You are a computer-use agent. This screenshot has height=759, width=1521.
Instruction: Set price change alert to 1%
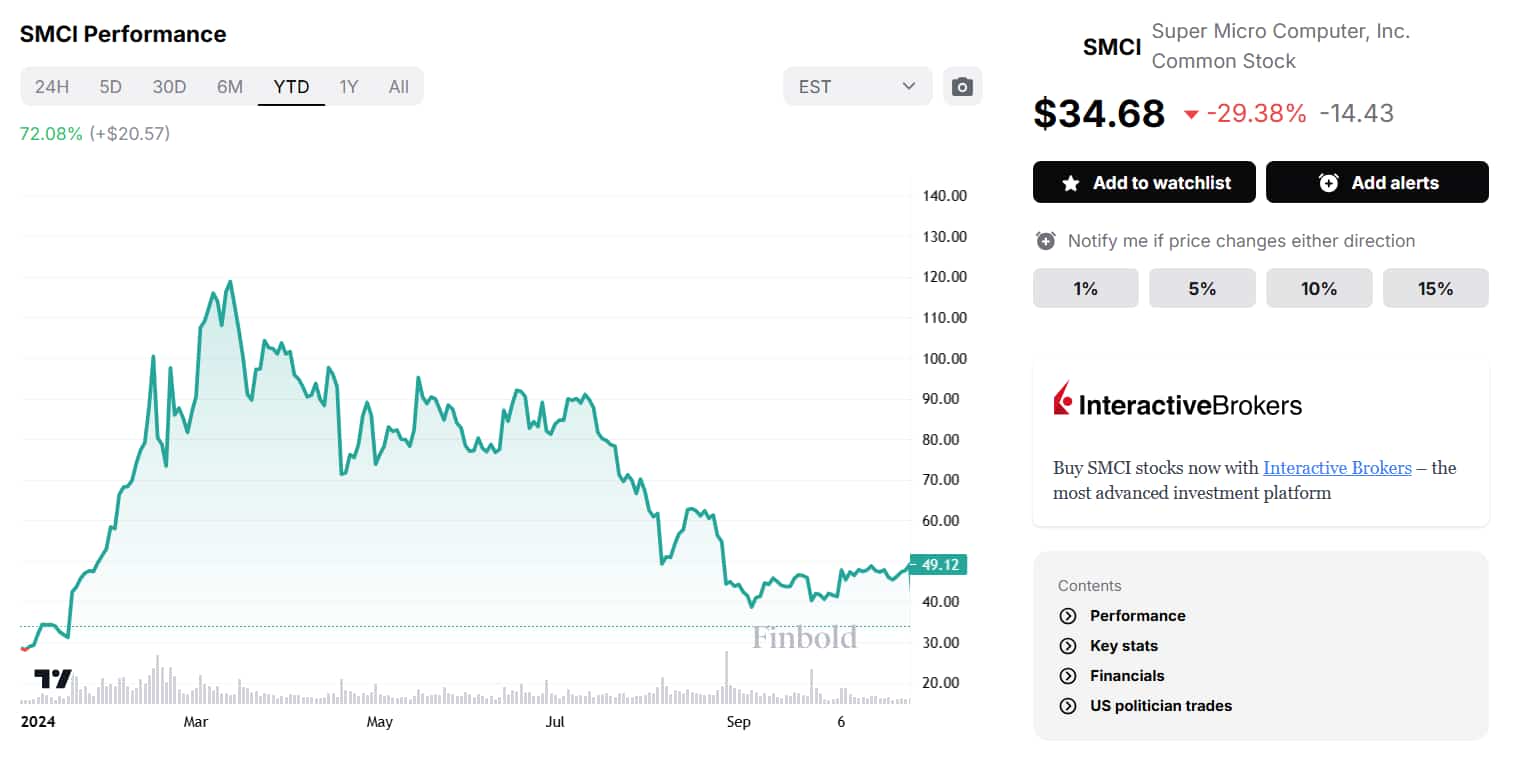tap(1085, 288)
